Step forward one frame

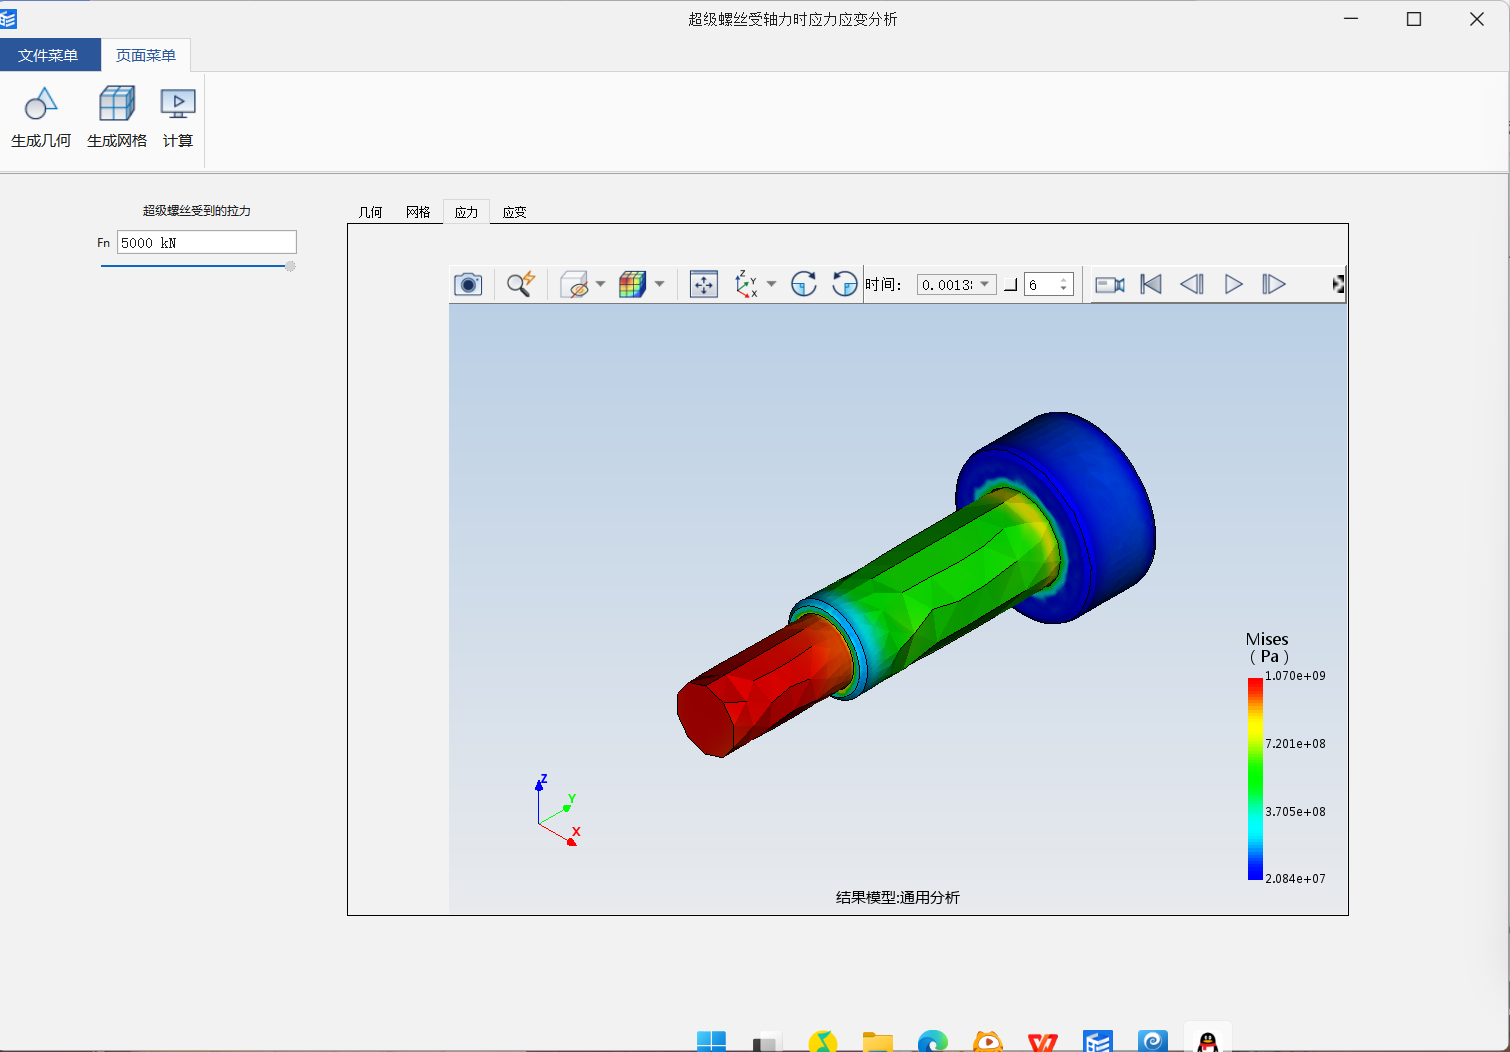[1274, 285]
